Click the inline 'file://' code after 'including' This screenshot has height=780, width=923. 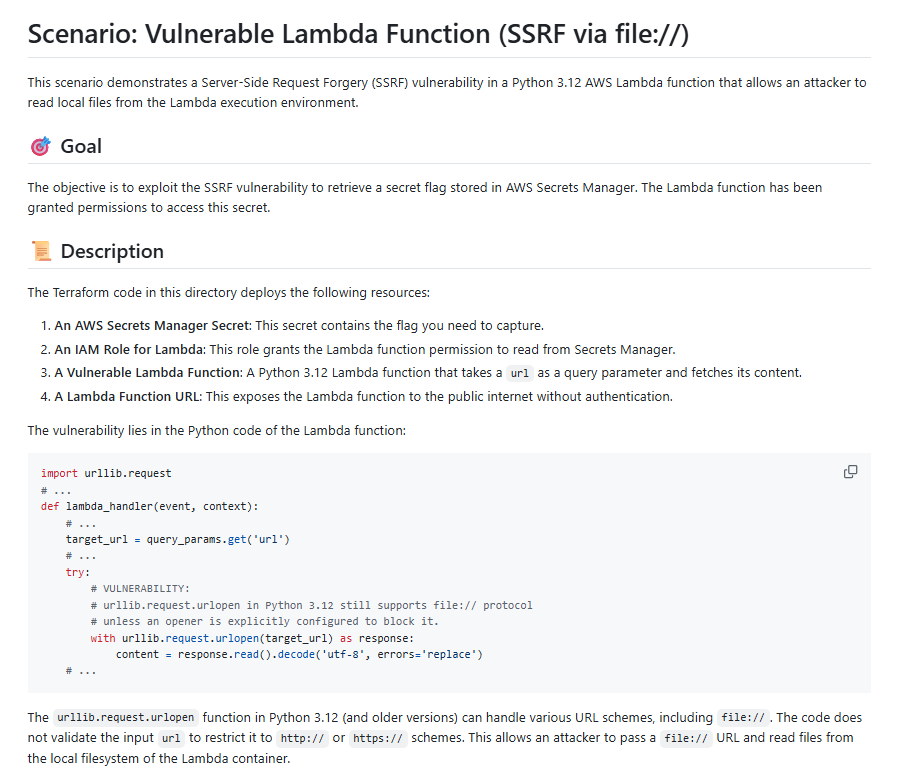point(743,718)
